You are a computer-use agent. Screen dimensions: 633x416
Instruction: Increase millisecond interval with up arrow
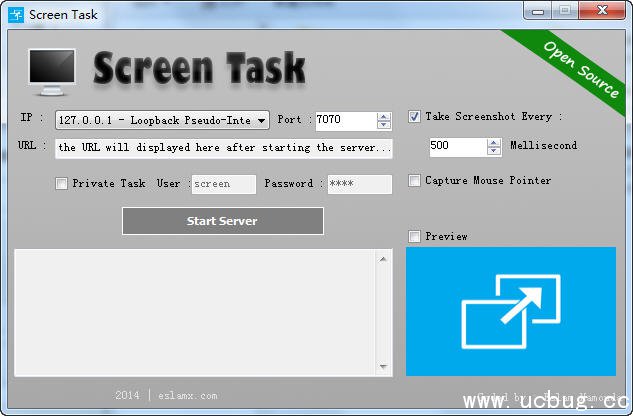coord(494,142)
